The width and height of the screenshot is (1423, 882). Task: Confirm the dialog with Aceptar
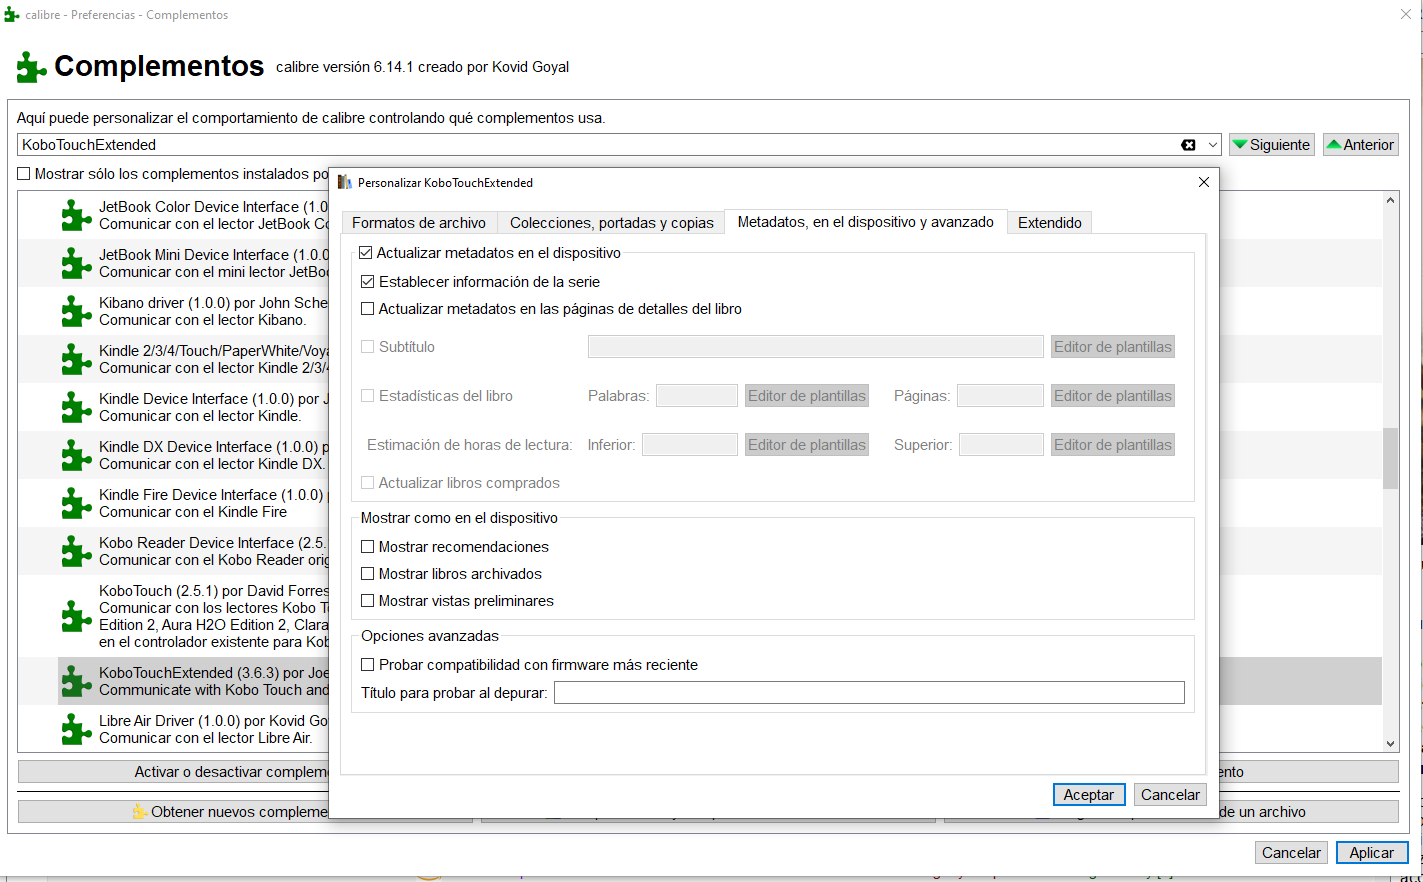tap(1089, 795)
